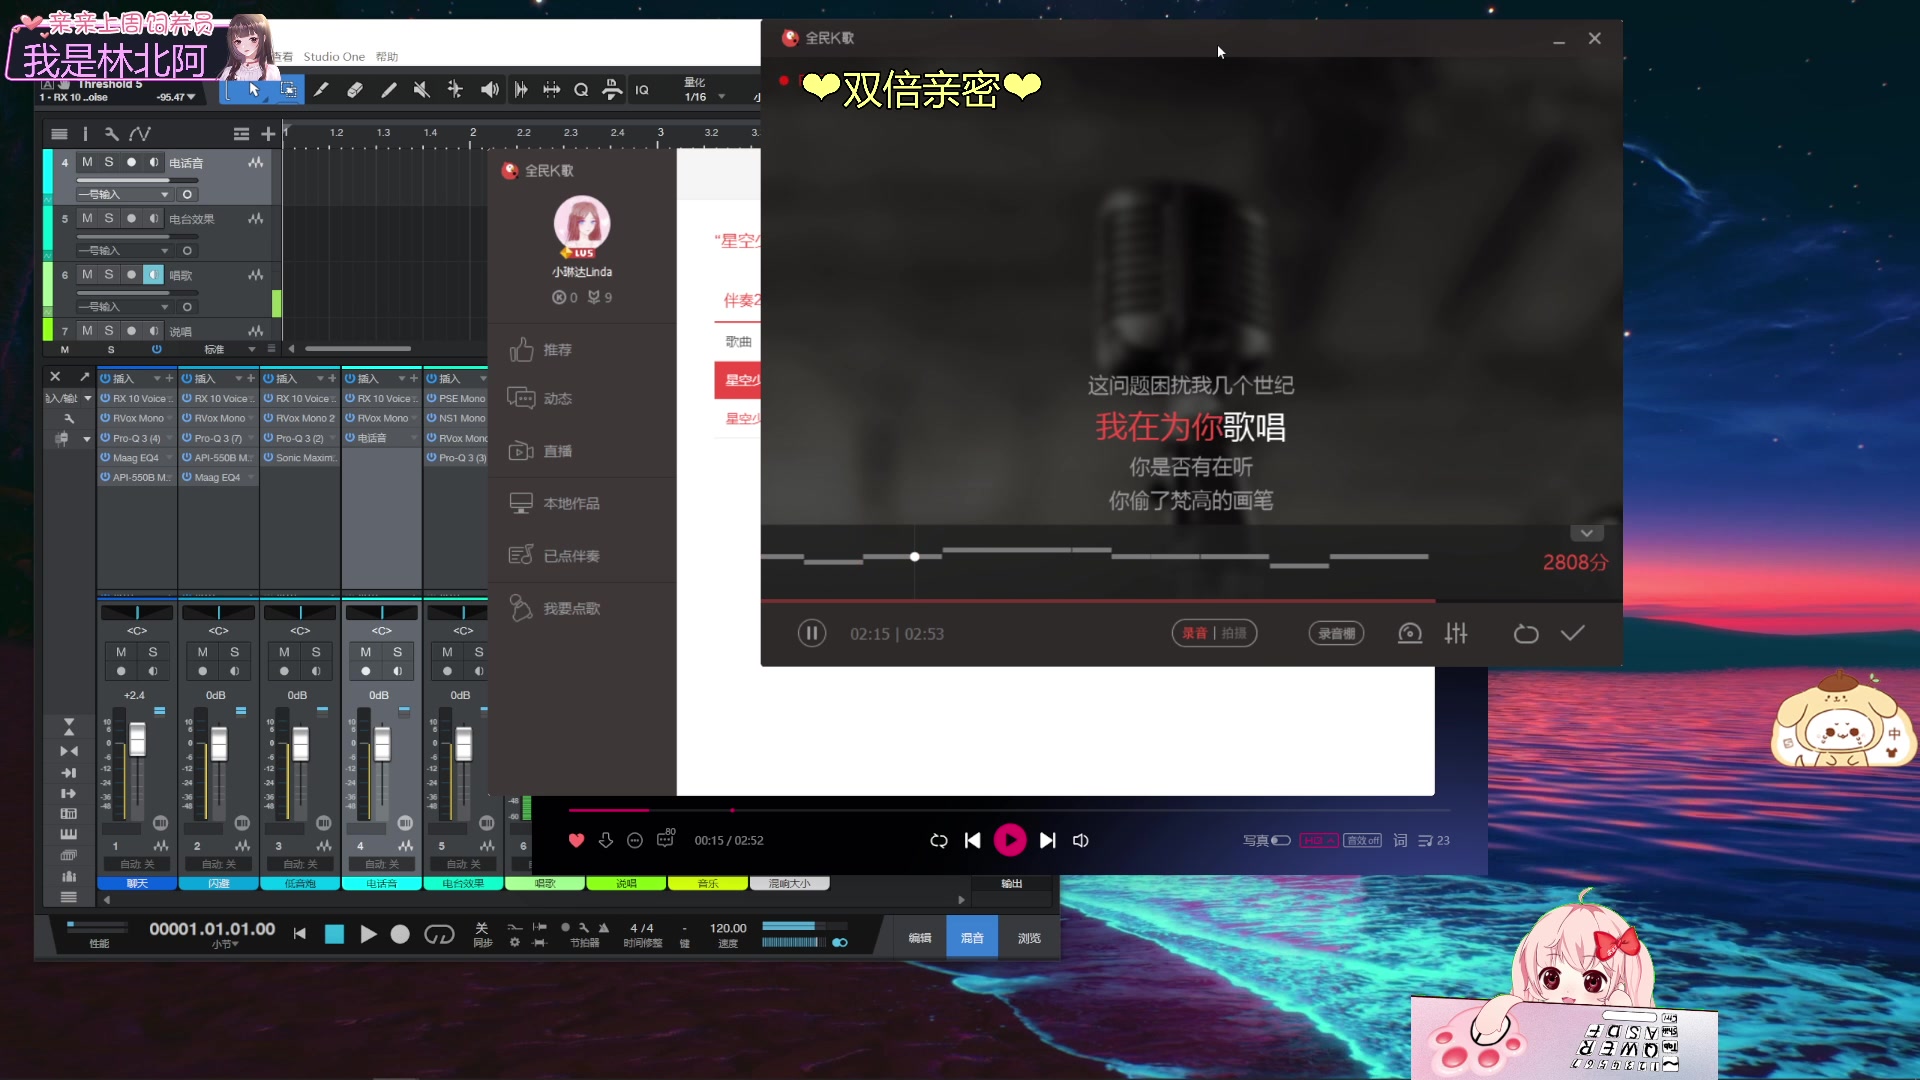Open comments icon showing 80
The height and width of the screenshot is (1080, 1920).
point(666,838)
